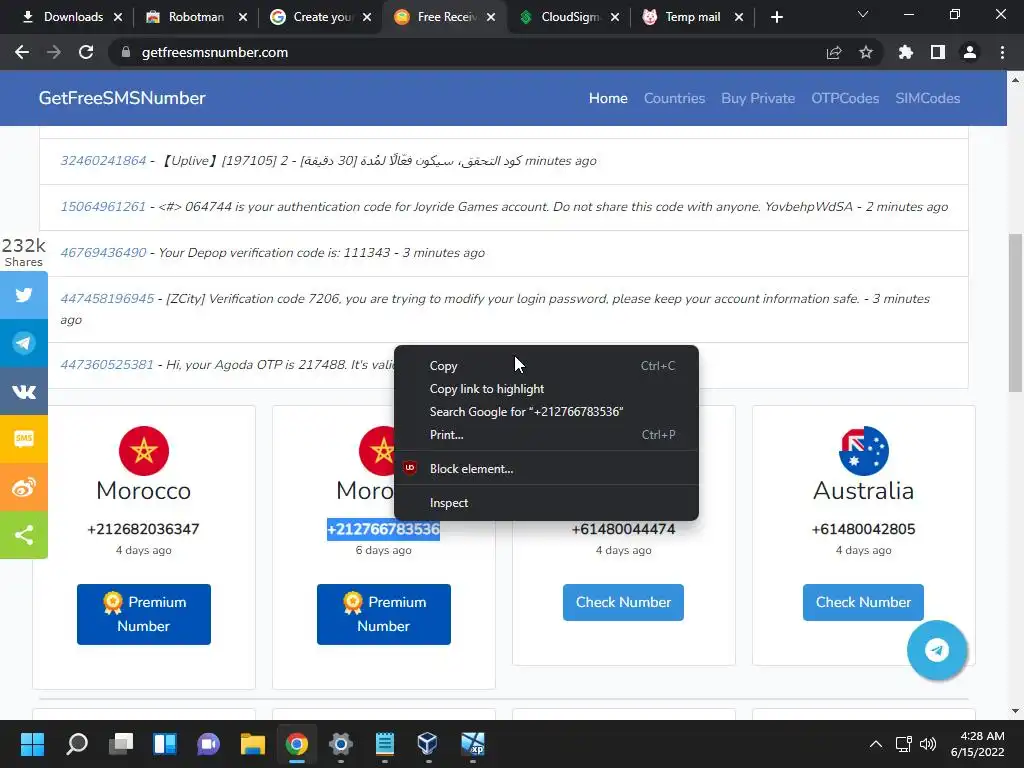Click Premium Number button under +212682036347
Viewport: 1024px width, 768px height.
144,614
